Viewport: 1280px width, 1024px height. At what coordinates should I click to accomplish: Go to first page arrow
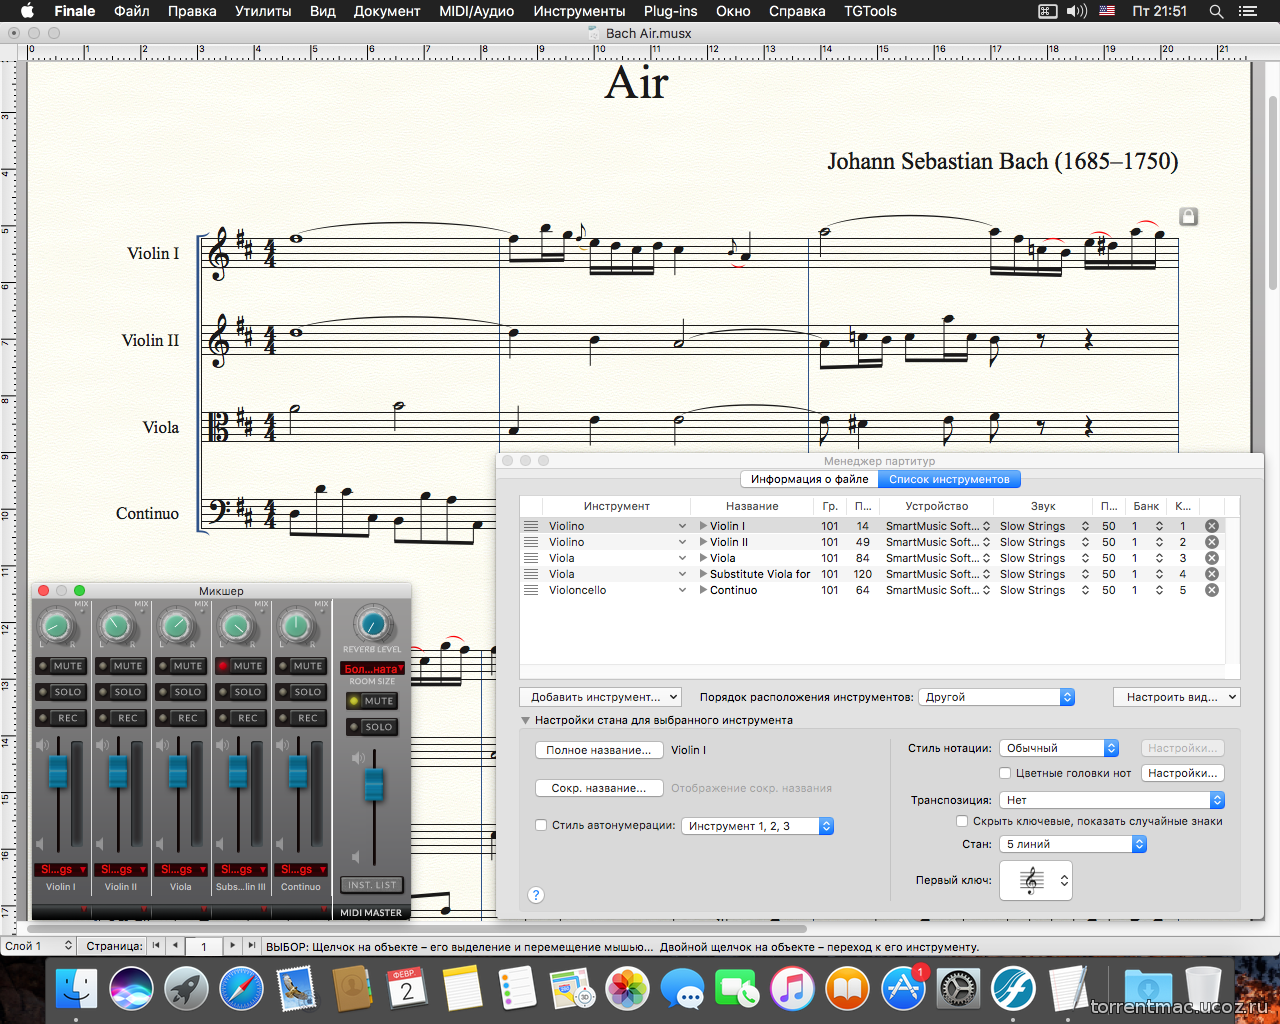click(156, 945)
